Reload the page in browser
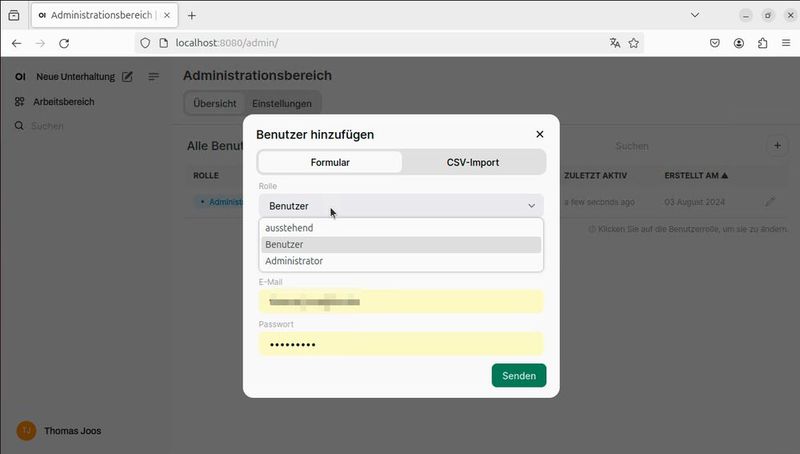Viewport: 800px width, 454px height. point(64,43)
